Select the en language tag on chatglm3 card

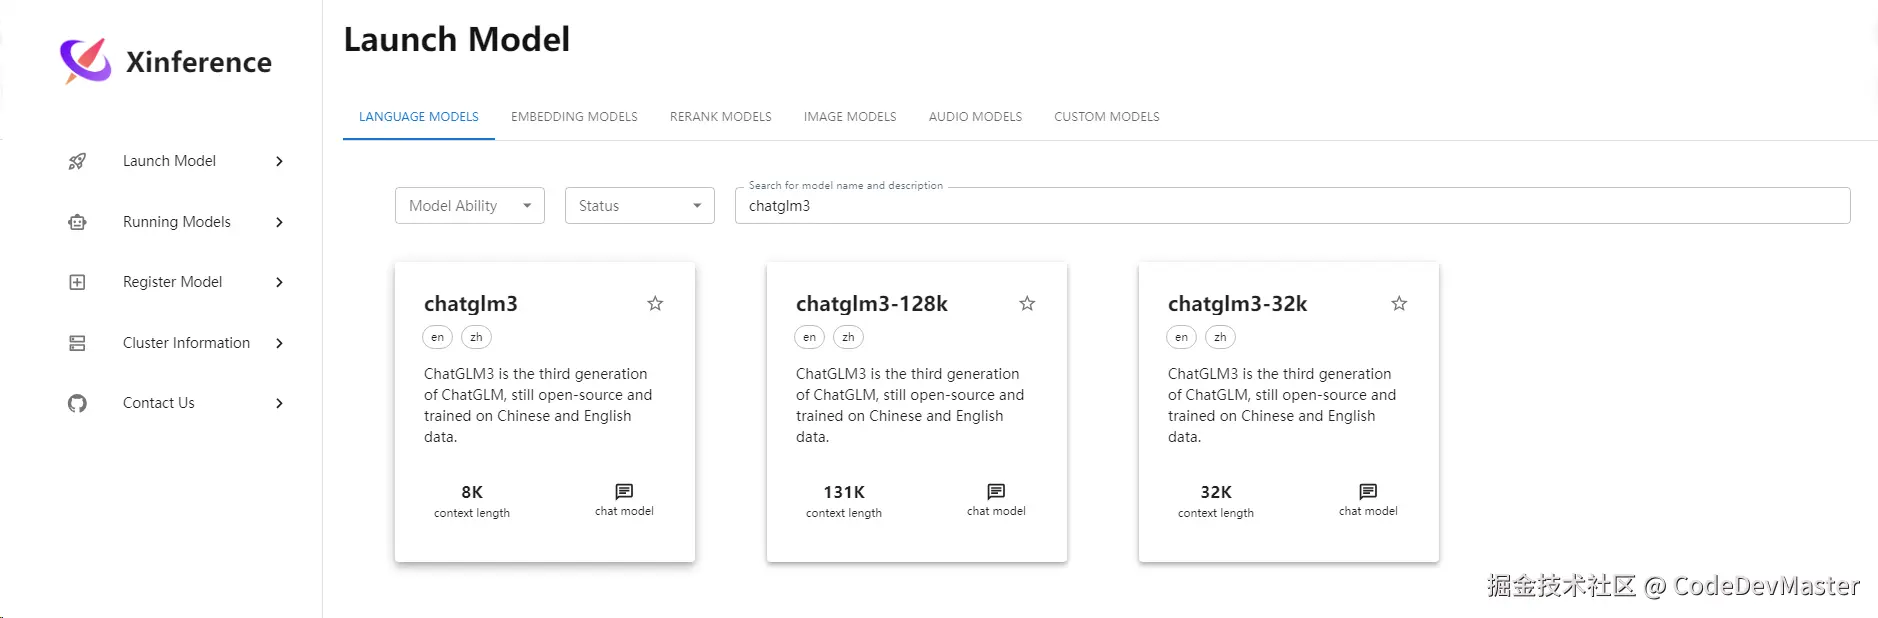(437, 337)
